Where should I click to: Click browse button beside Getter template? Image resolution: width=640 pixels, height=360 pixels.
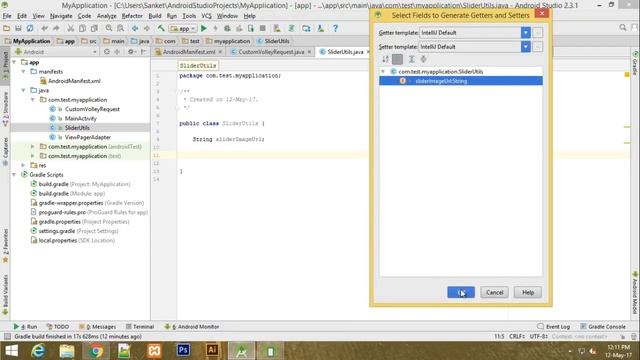(x=538, y=33)
